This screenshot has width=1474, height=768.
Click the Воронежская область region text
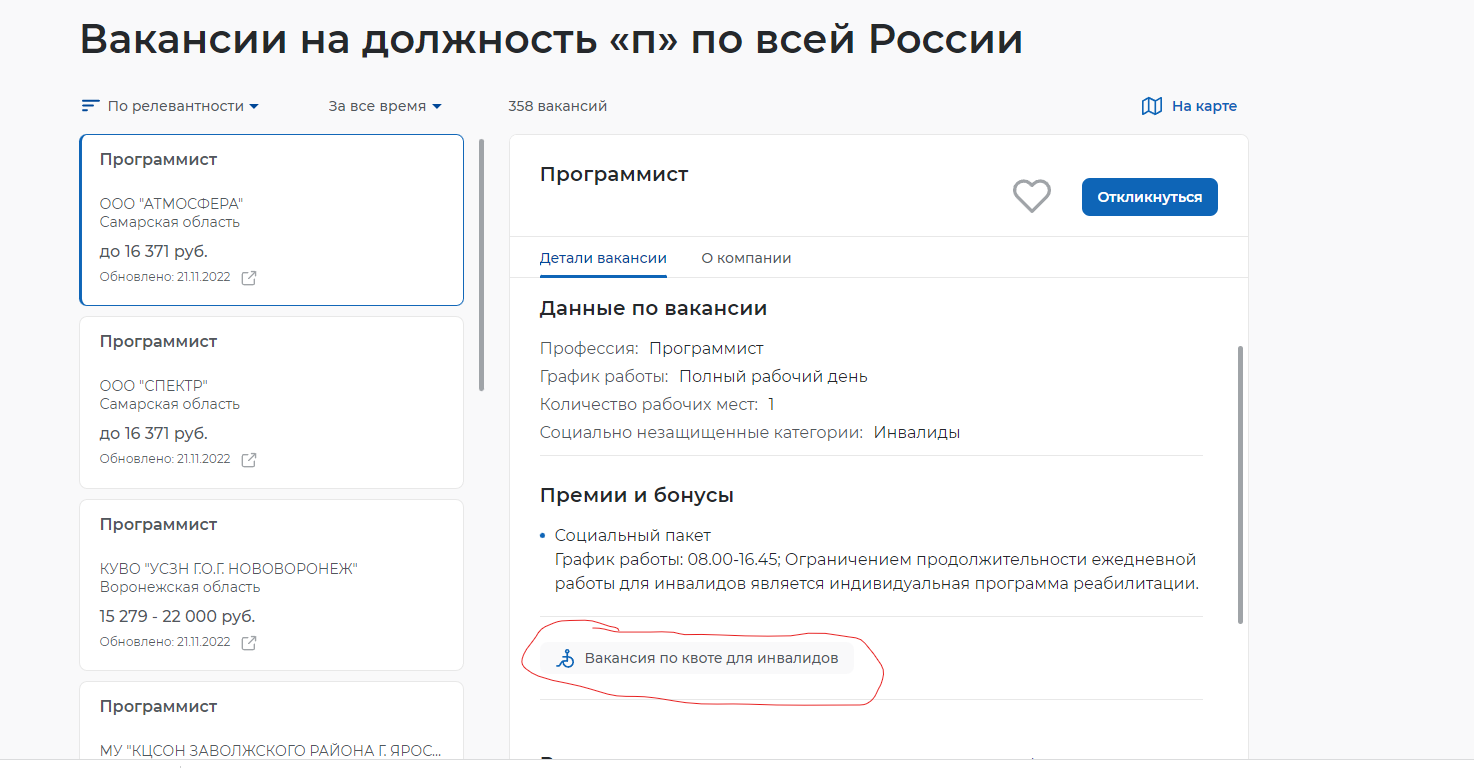[180, 587]
